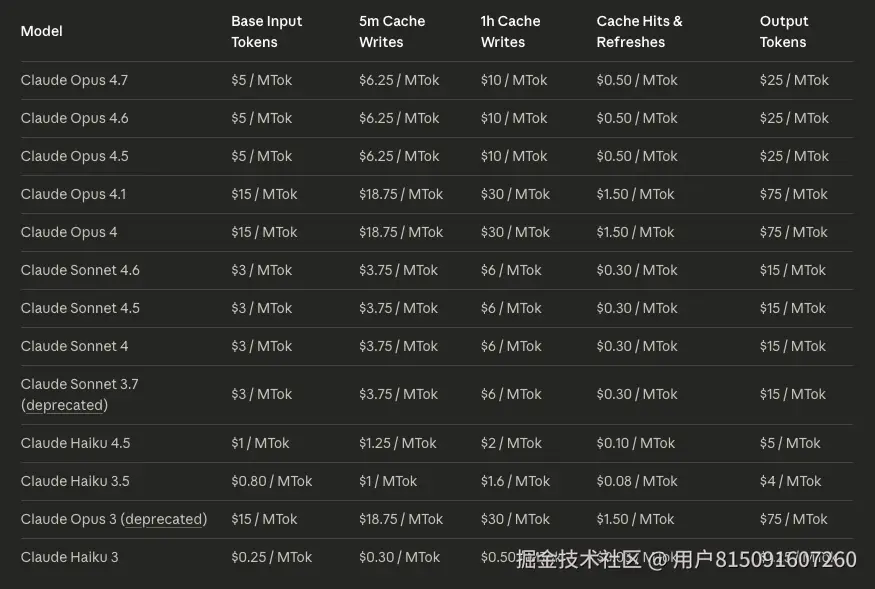Click the deprecated link beside Claude Opus 3
This screenshot has height=589, width=875.
(166, 519)
